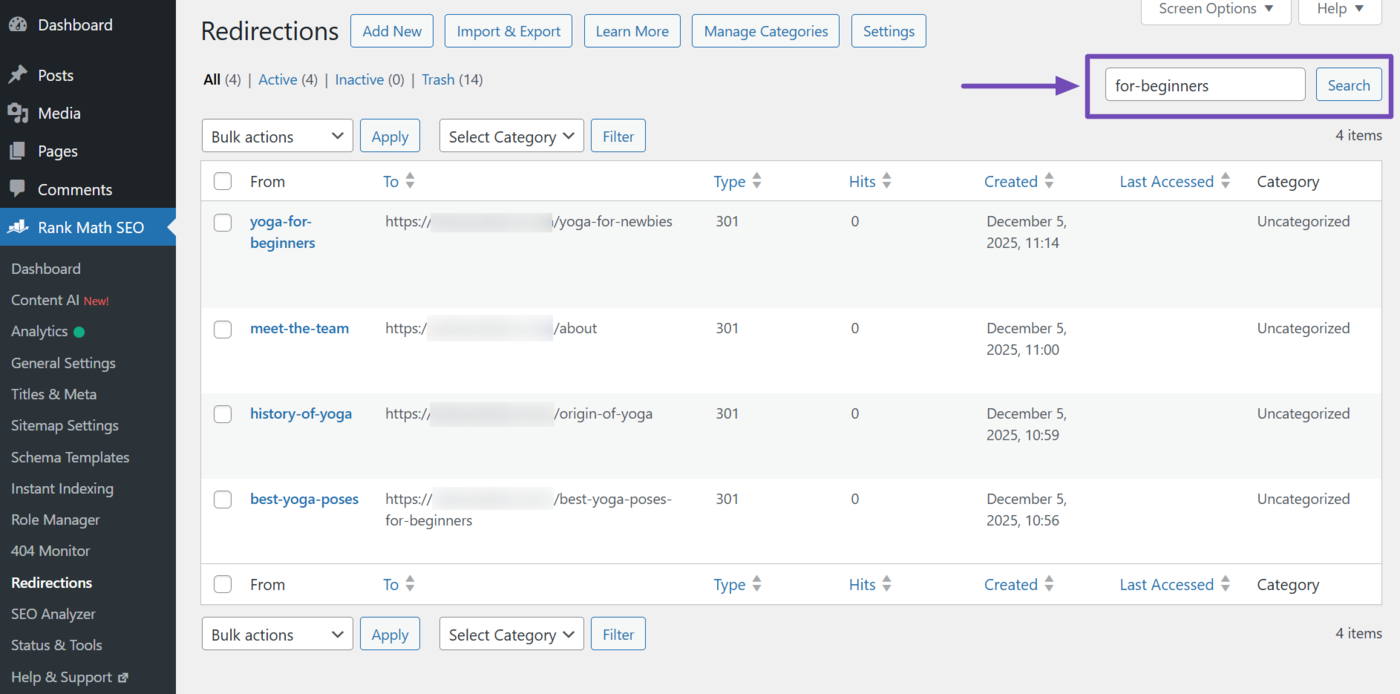The width and height of the screenshot is (1400, 694).
Task: Click sort arrows beside top Created column
Action: 1049,181
